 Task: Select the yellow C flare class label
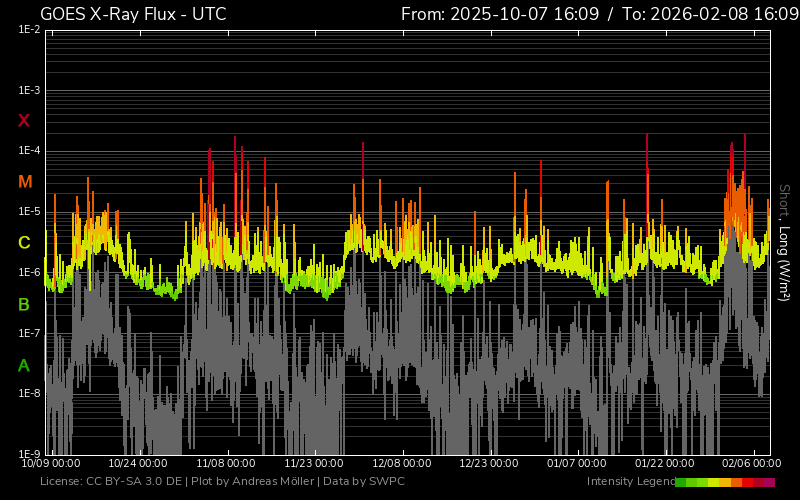point(24,243)
